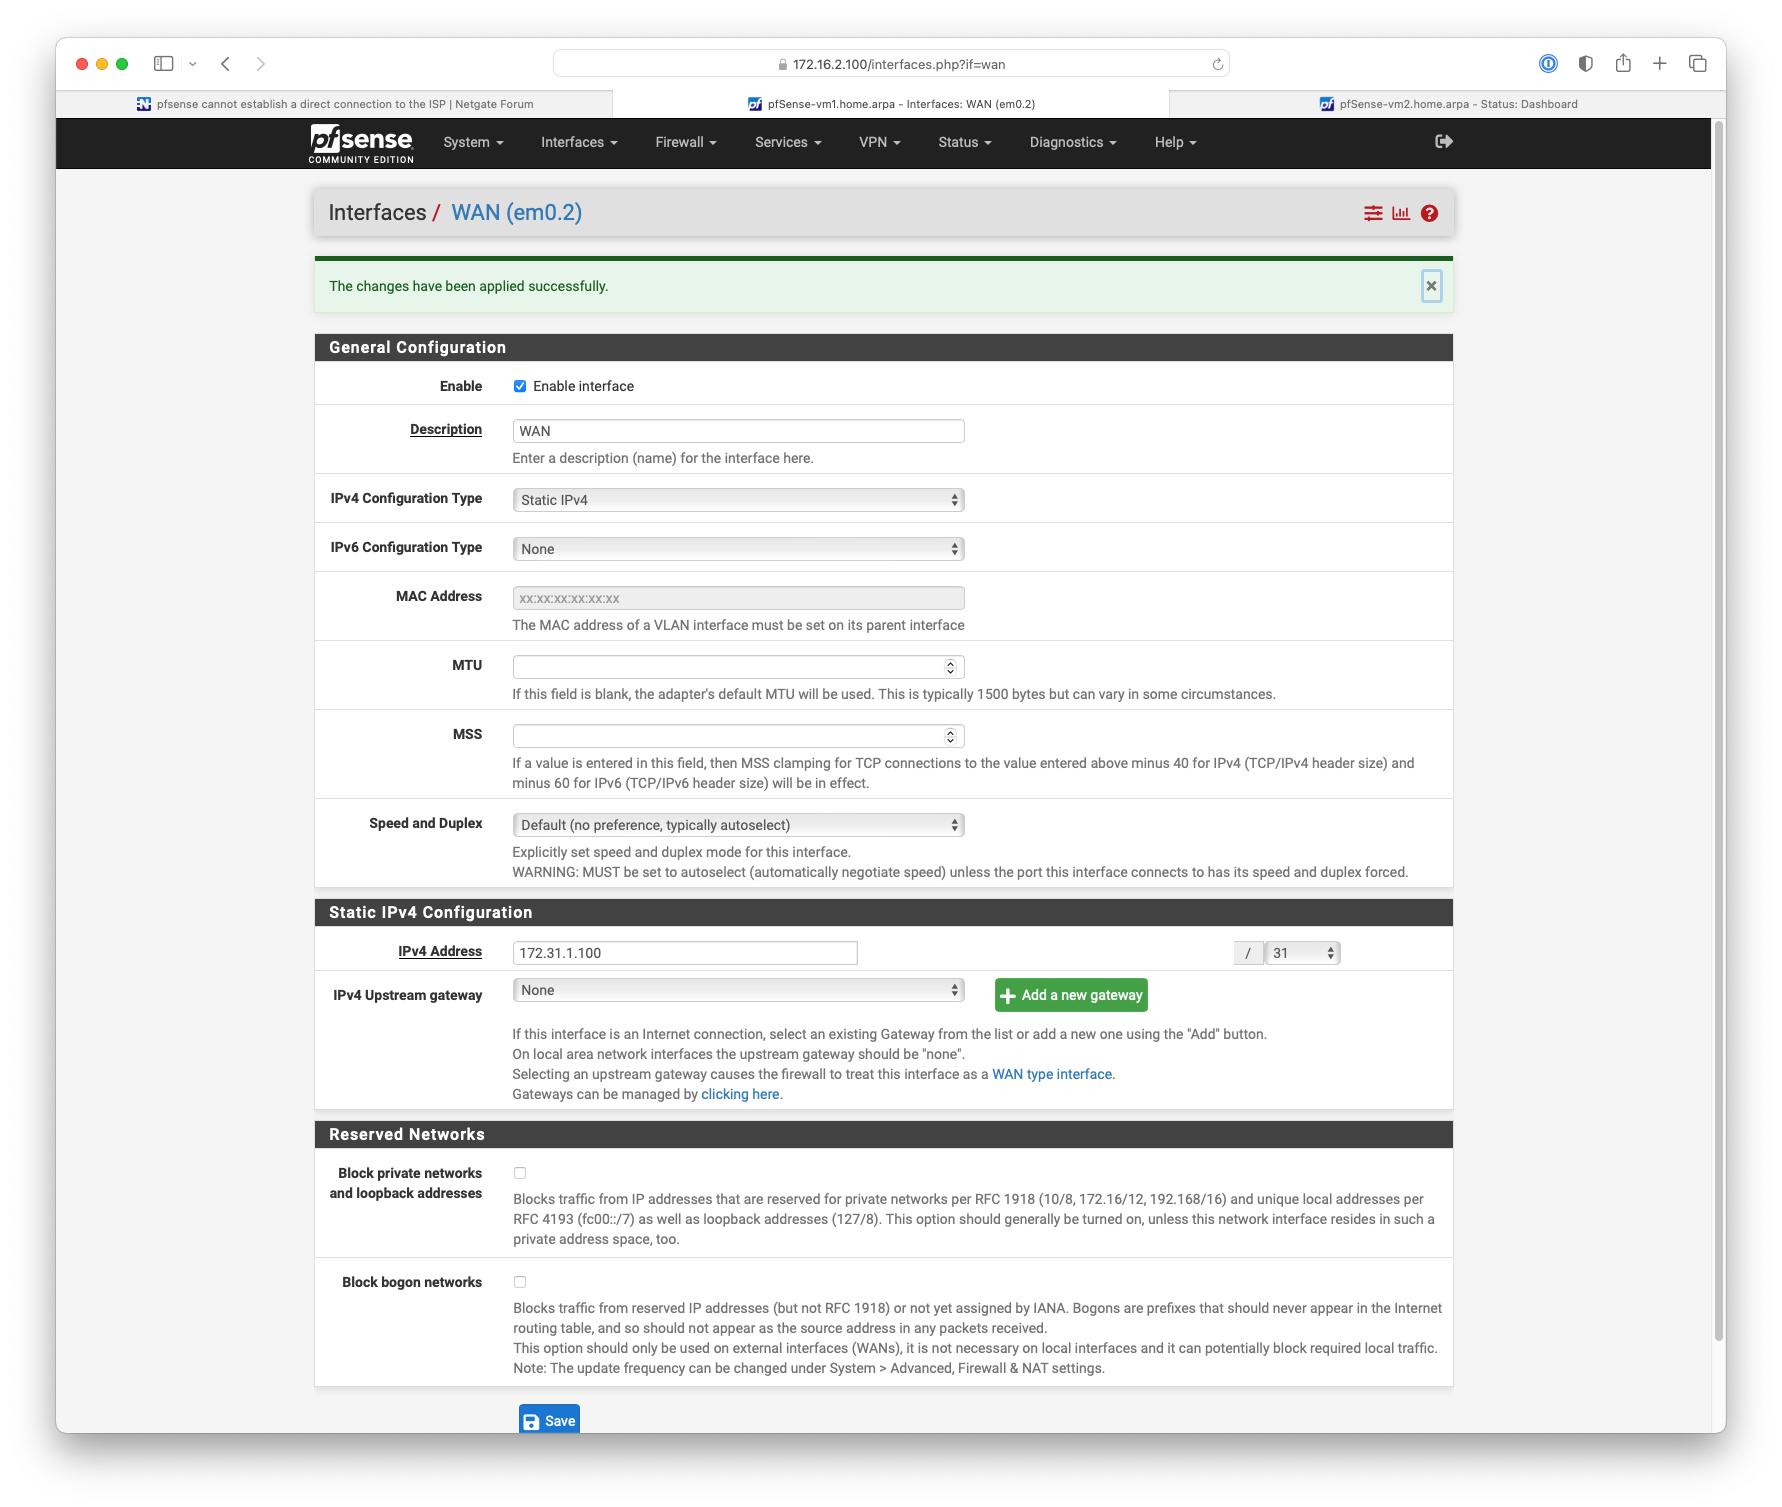This screenshot has height=1507, width=1782.
Task: Select the pfSense-vm1 Interfaces WAN tab
Action: coord(891,104)
